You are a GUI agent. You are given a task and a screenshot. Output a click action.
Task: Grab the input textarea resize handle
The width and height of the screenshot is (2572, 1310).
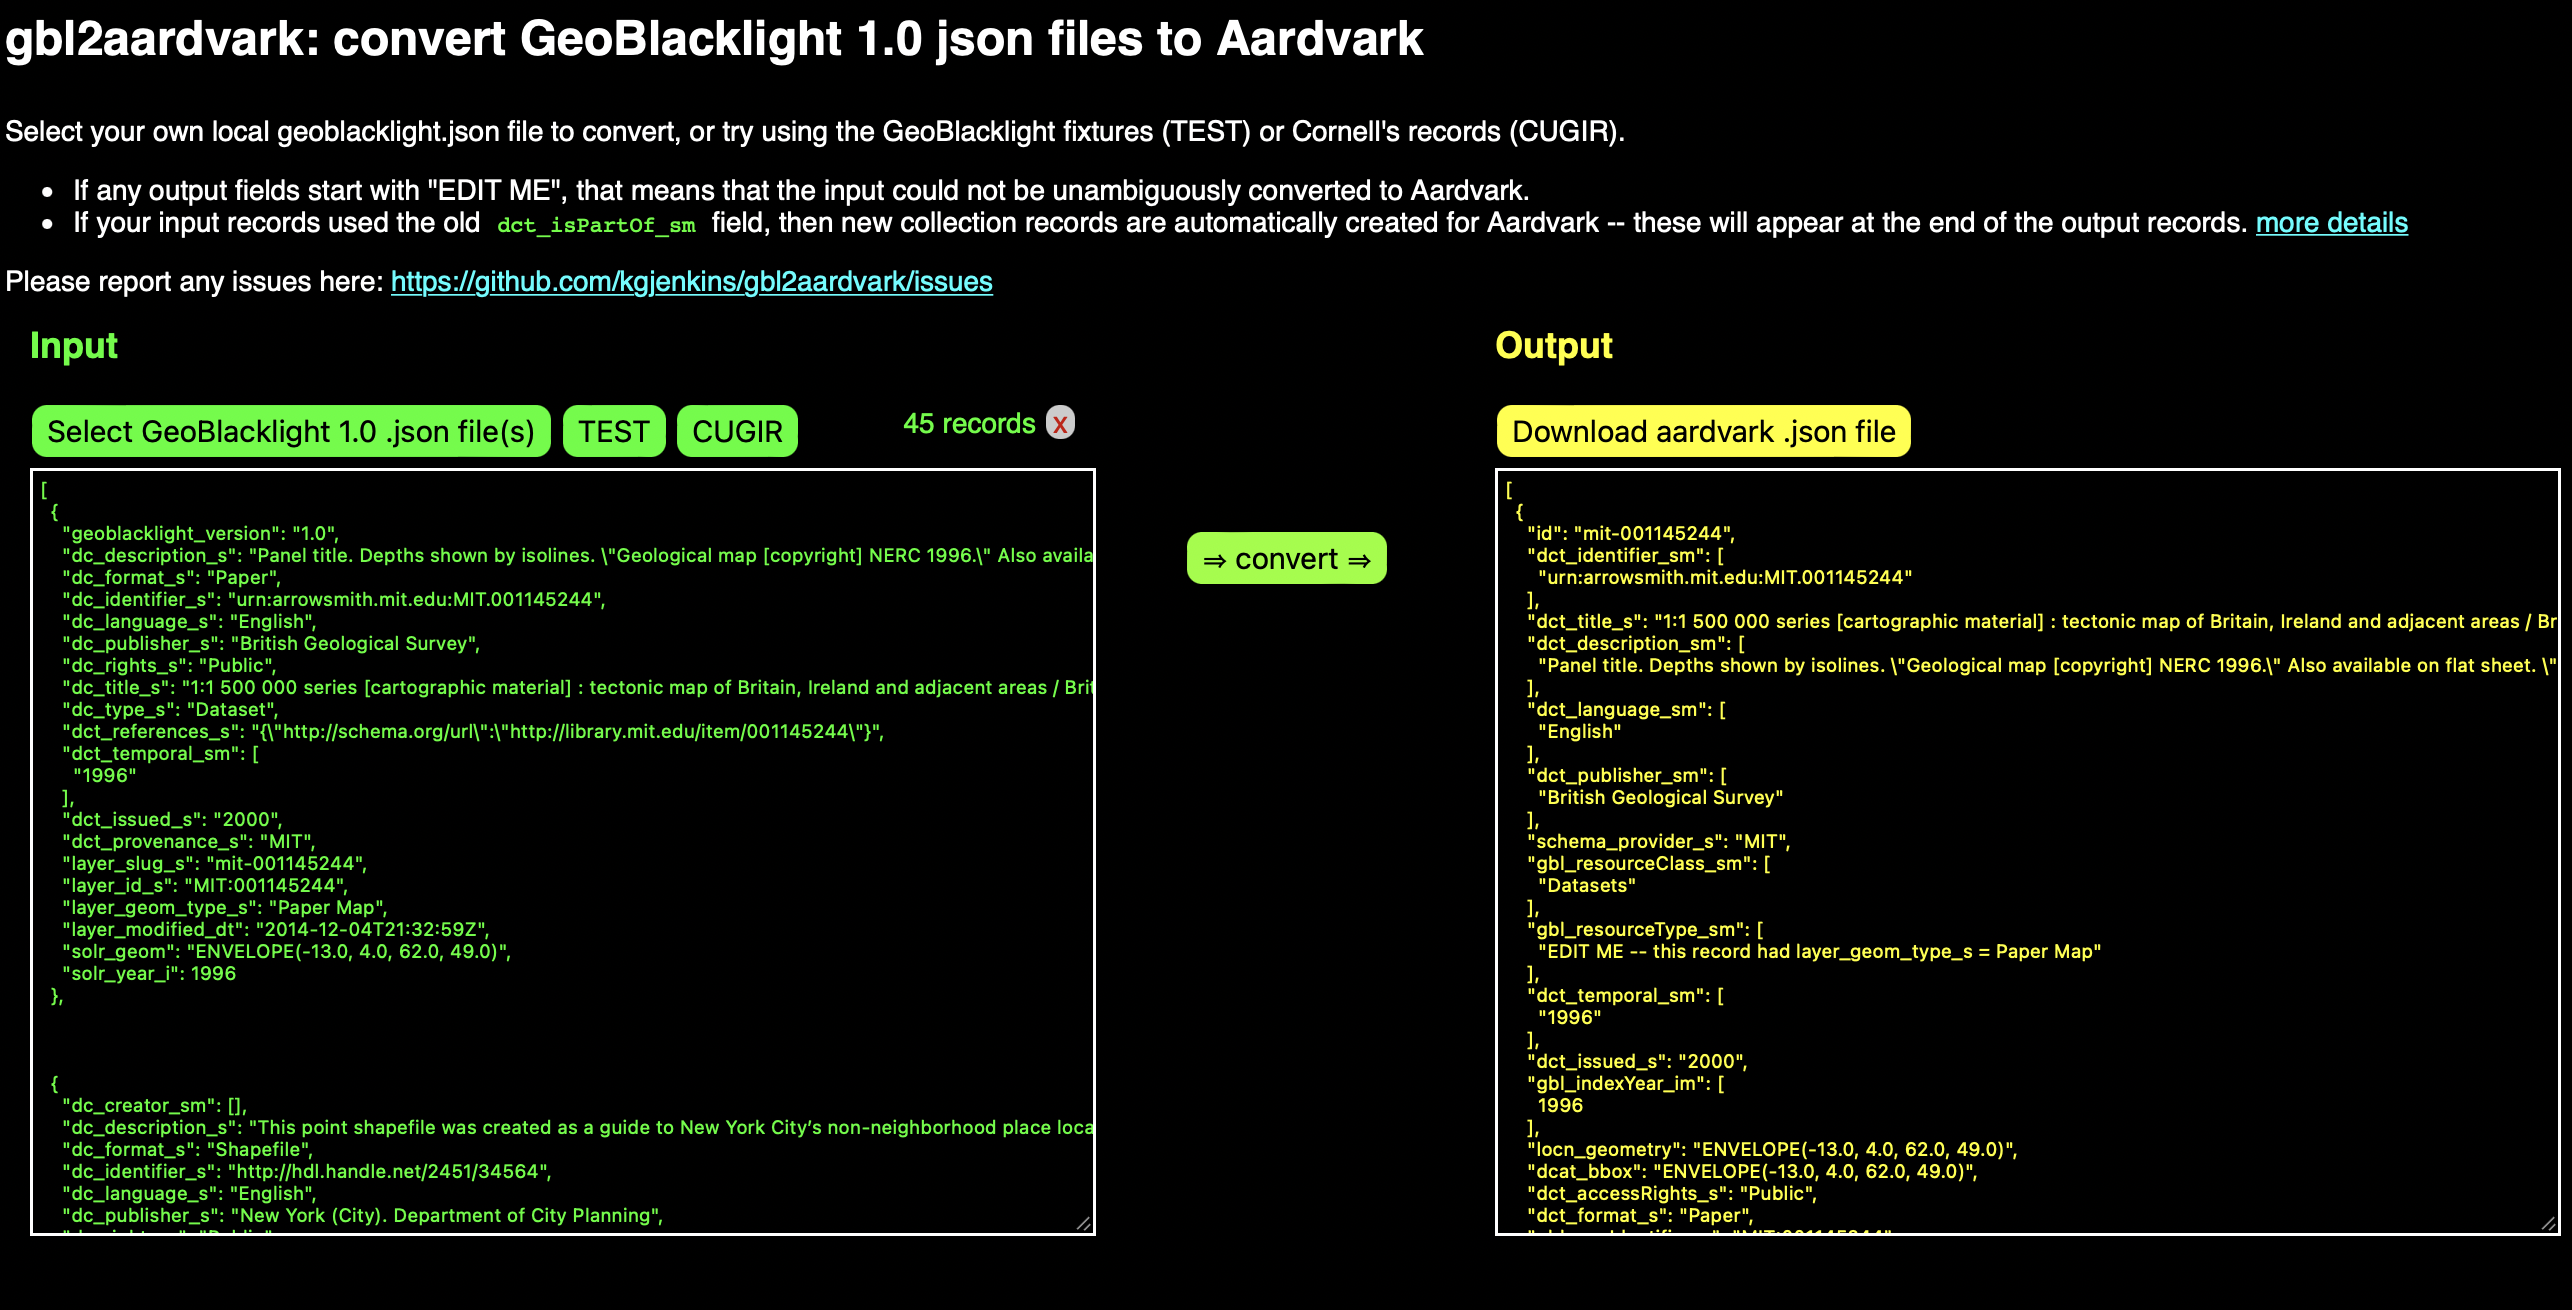pyautogui.click(x=1084, y=1224)
